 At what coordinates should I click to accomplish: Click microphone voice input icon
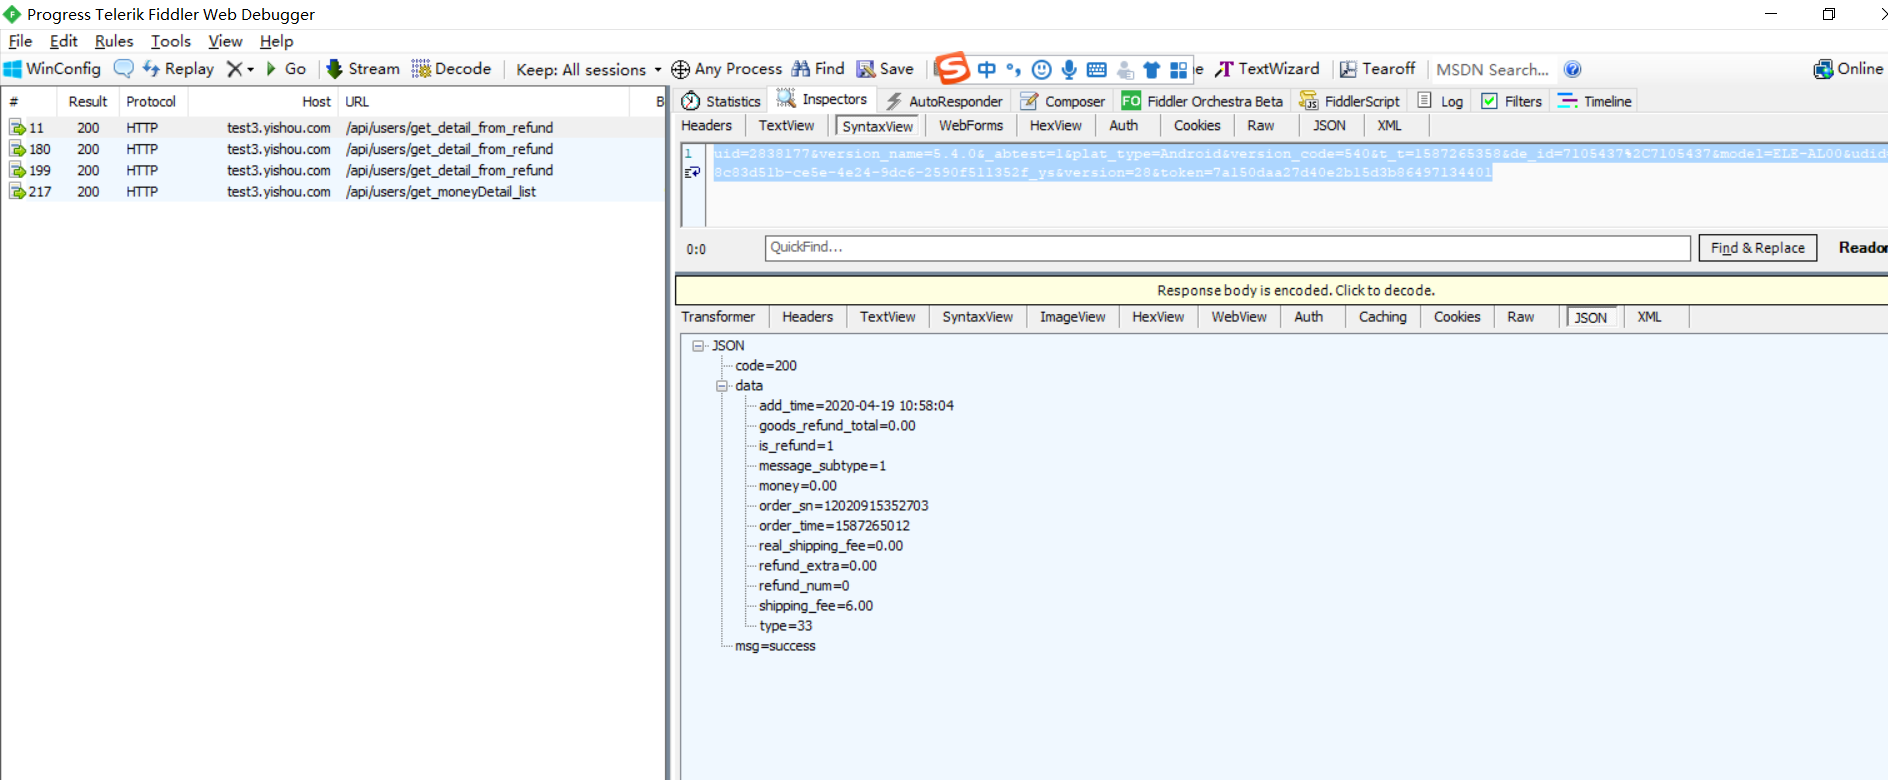tap(1069, 69)
